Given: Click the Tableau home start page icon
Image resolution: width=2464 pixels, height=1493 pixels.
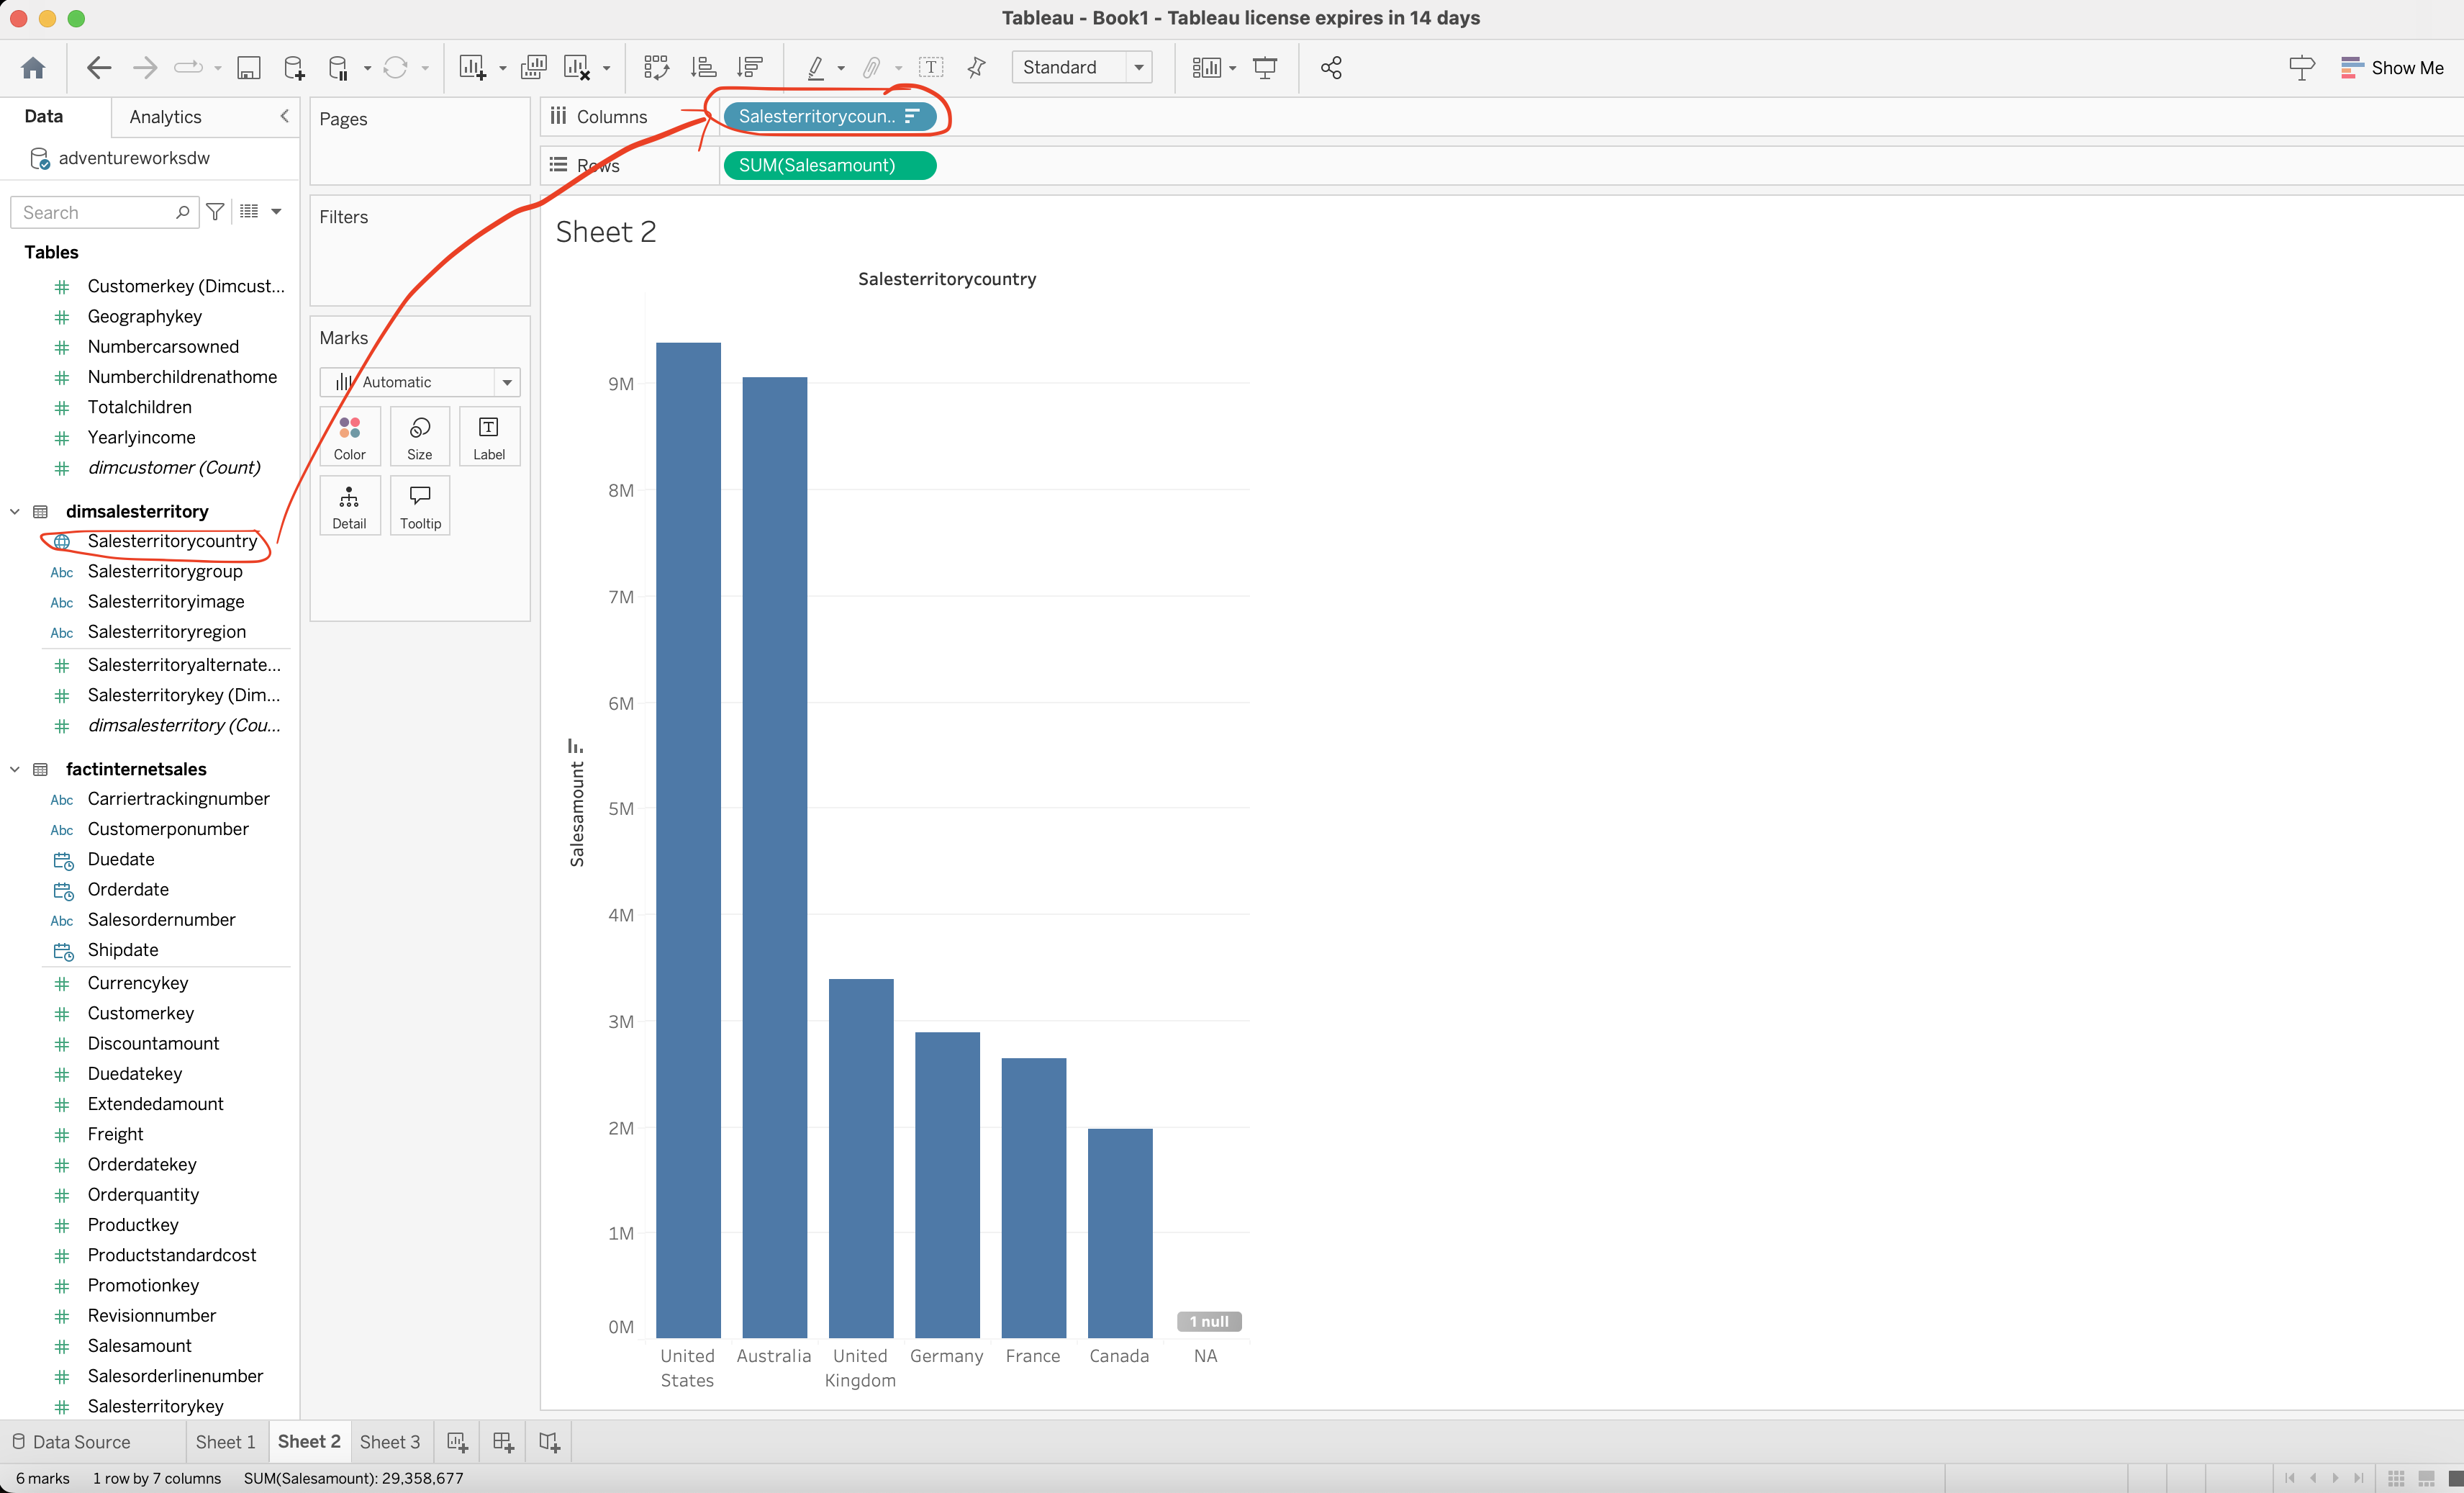Looking at the screenshot, I should 33,67.
